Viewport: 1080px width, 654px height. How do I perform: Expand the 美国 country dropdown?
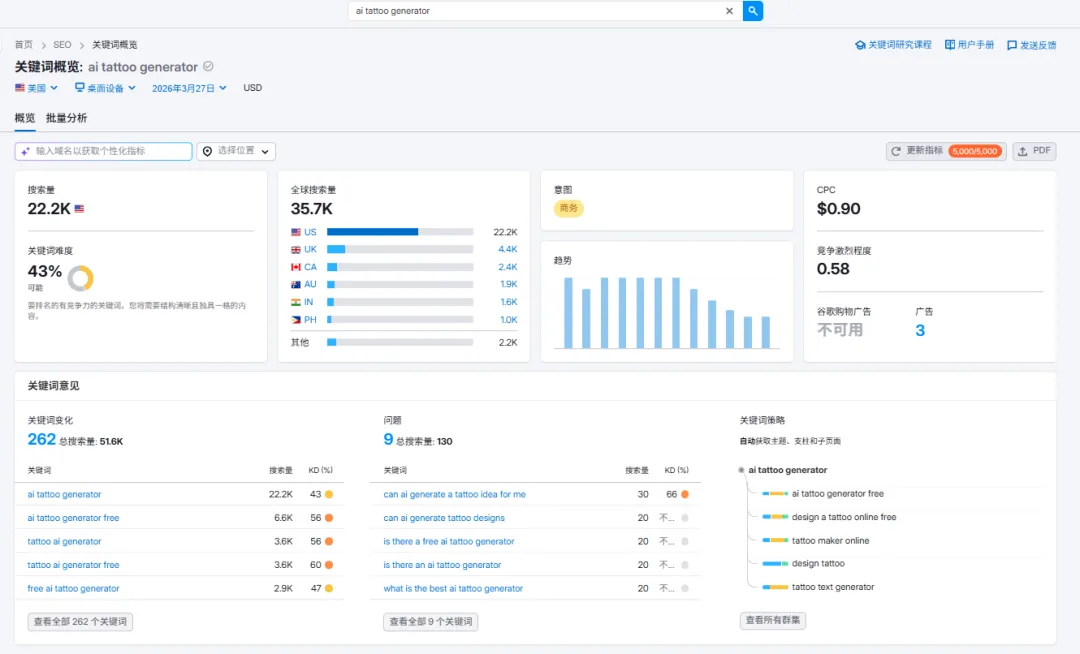point(37,88)
